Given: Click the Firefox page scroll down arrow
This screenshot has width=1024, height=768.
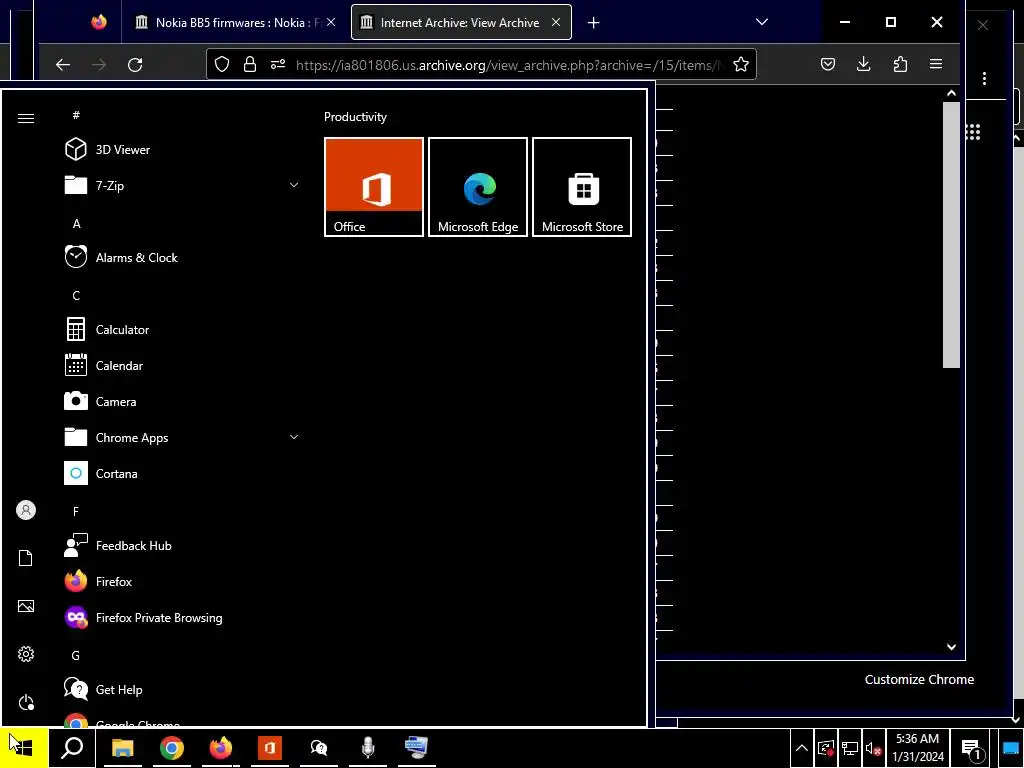Looking at the screenshot, I should (x=952, y=647).
